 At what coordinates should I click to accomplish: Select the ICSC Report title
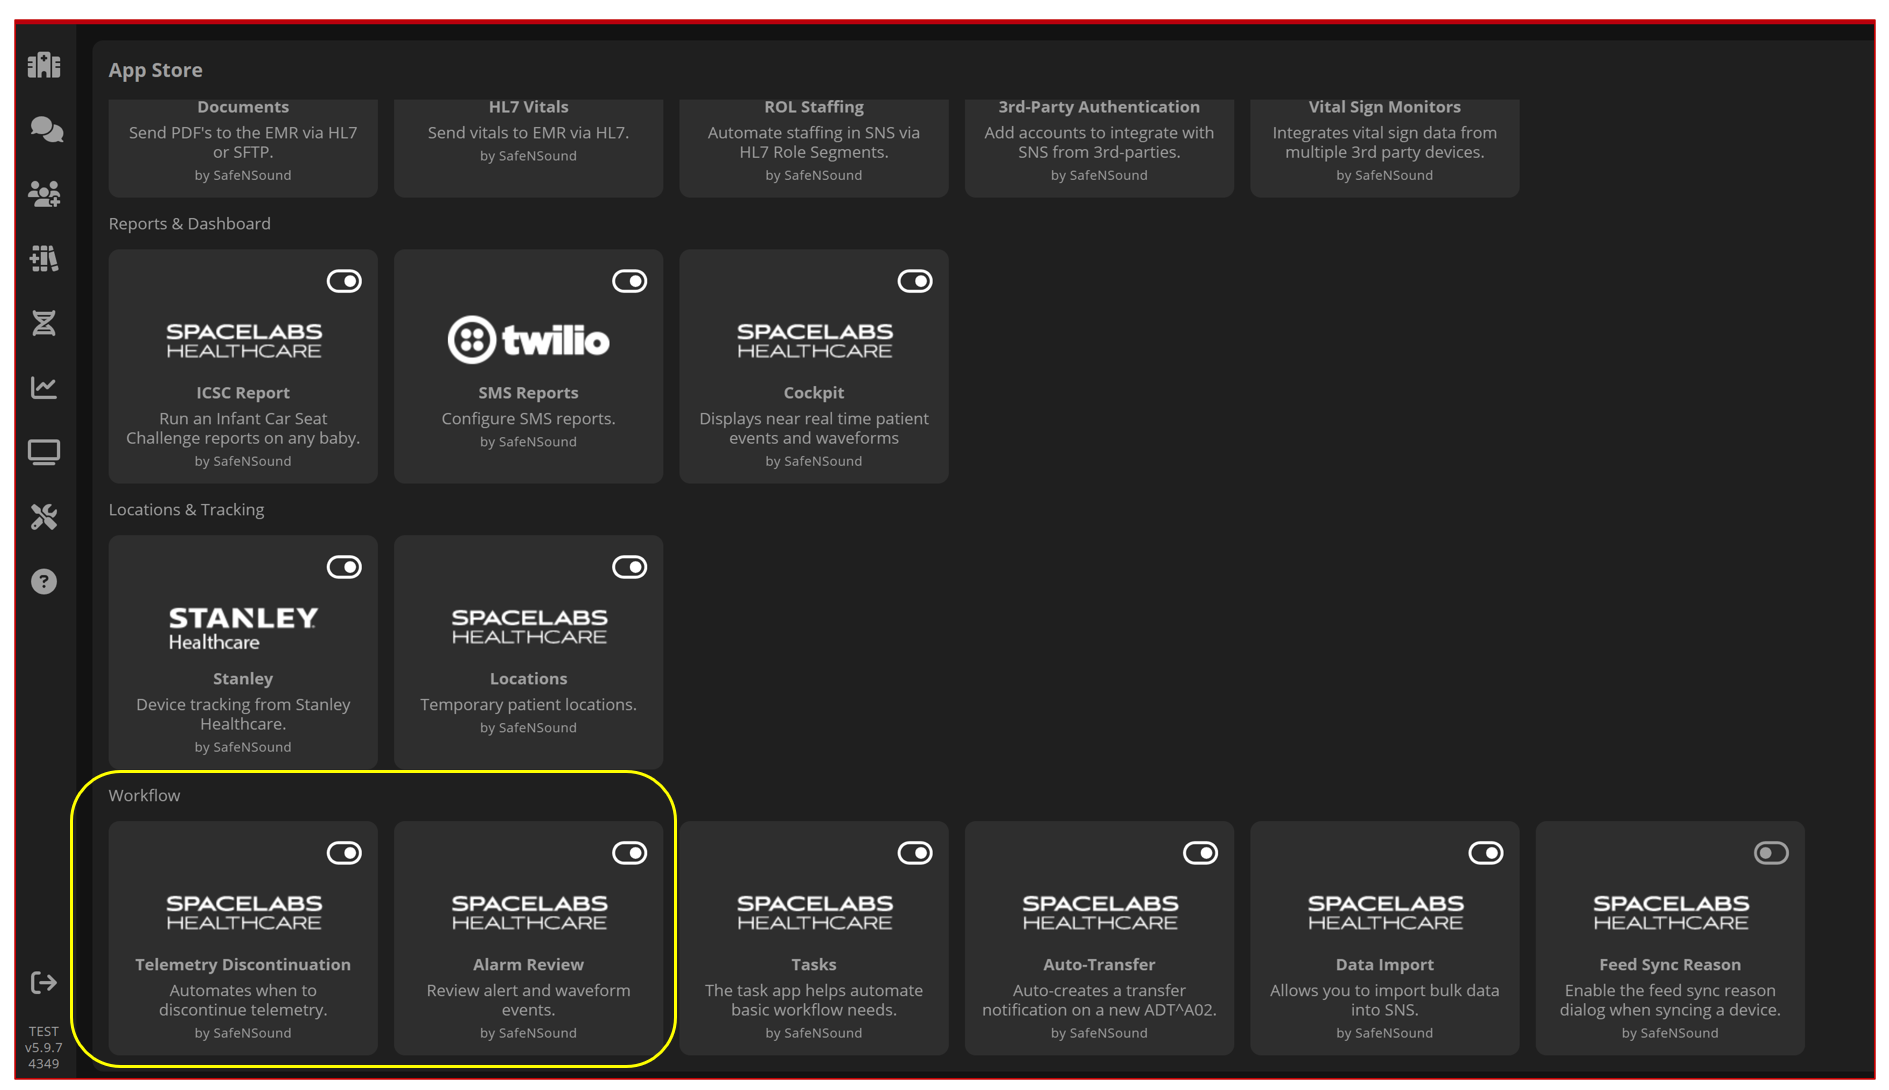click(243, 393)
